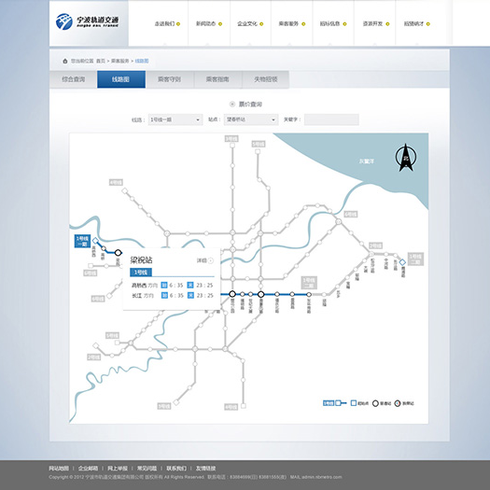Image resolution: width=490 pixels, height=490 pixels.
Task: Click the highlighted 梁祝站 station circle
Action: tap(118, 253)
